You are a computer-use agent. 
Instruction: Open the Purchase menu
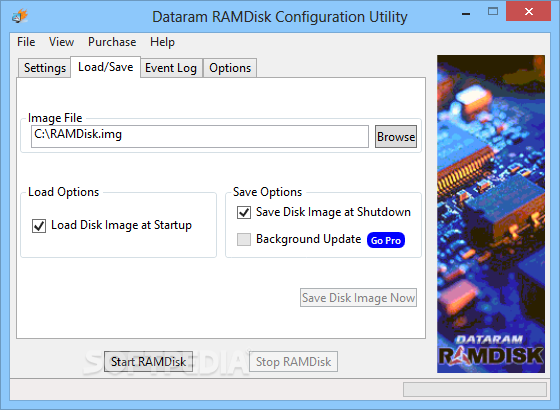pos(112,42)
